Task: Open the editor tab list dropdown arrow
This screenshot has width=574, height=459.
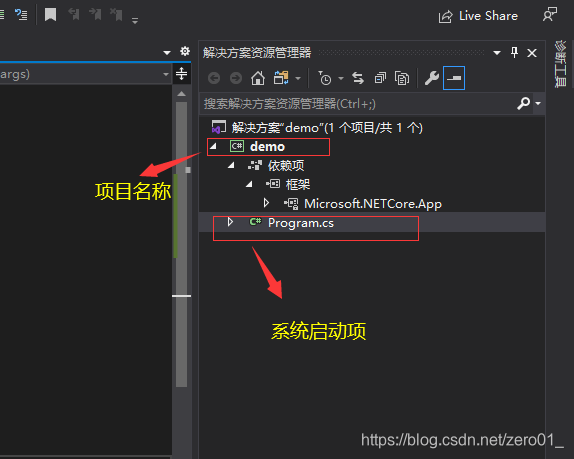Action: point(167,53)
